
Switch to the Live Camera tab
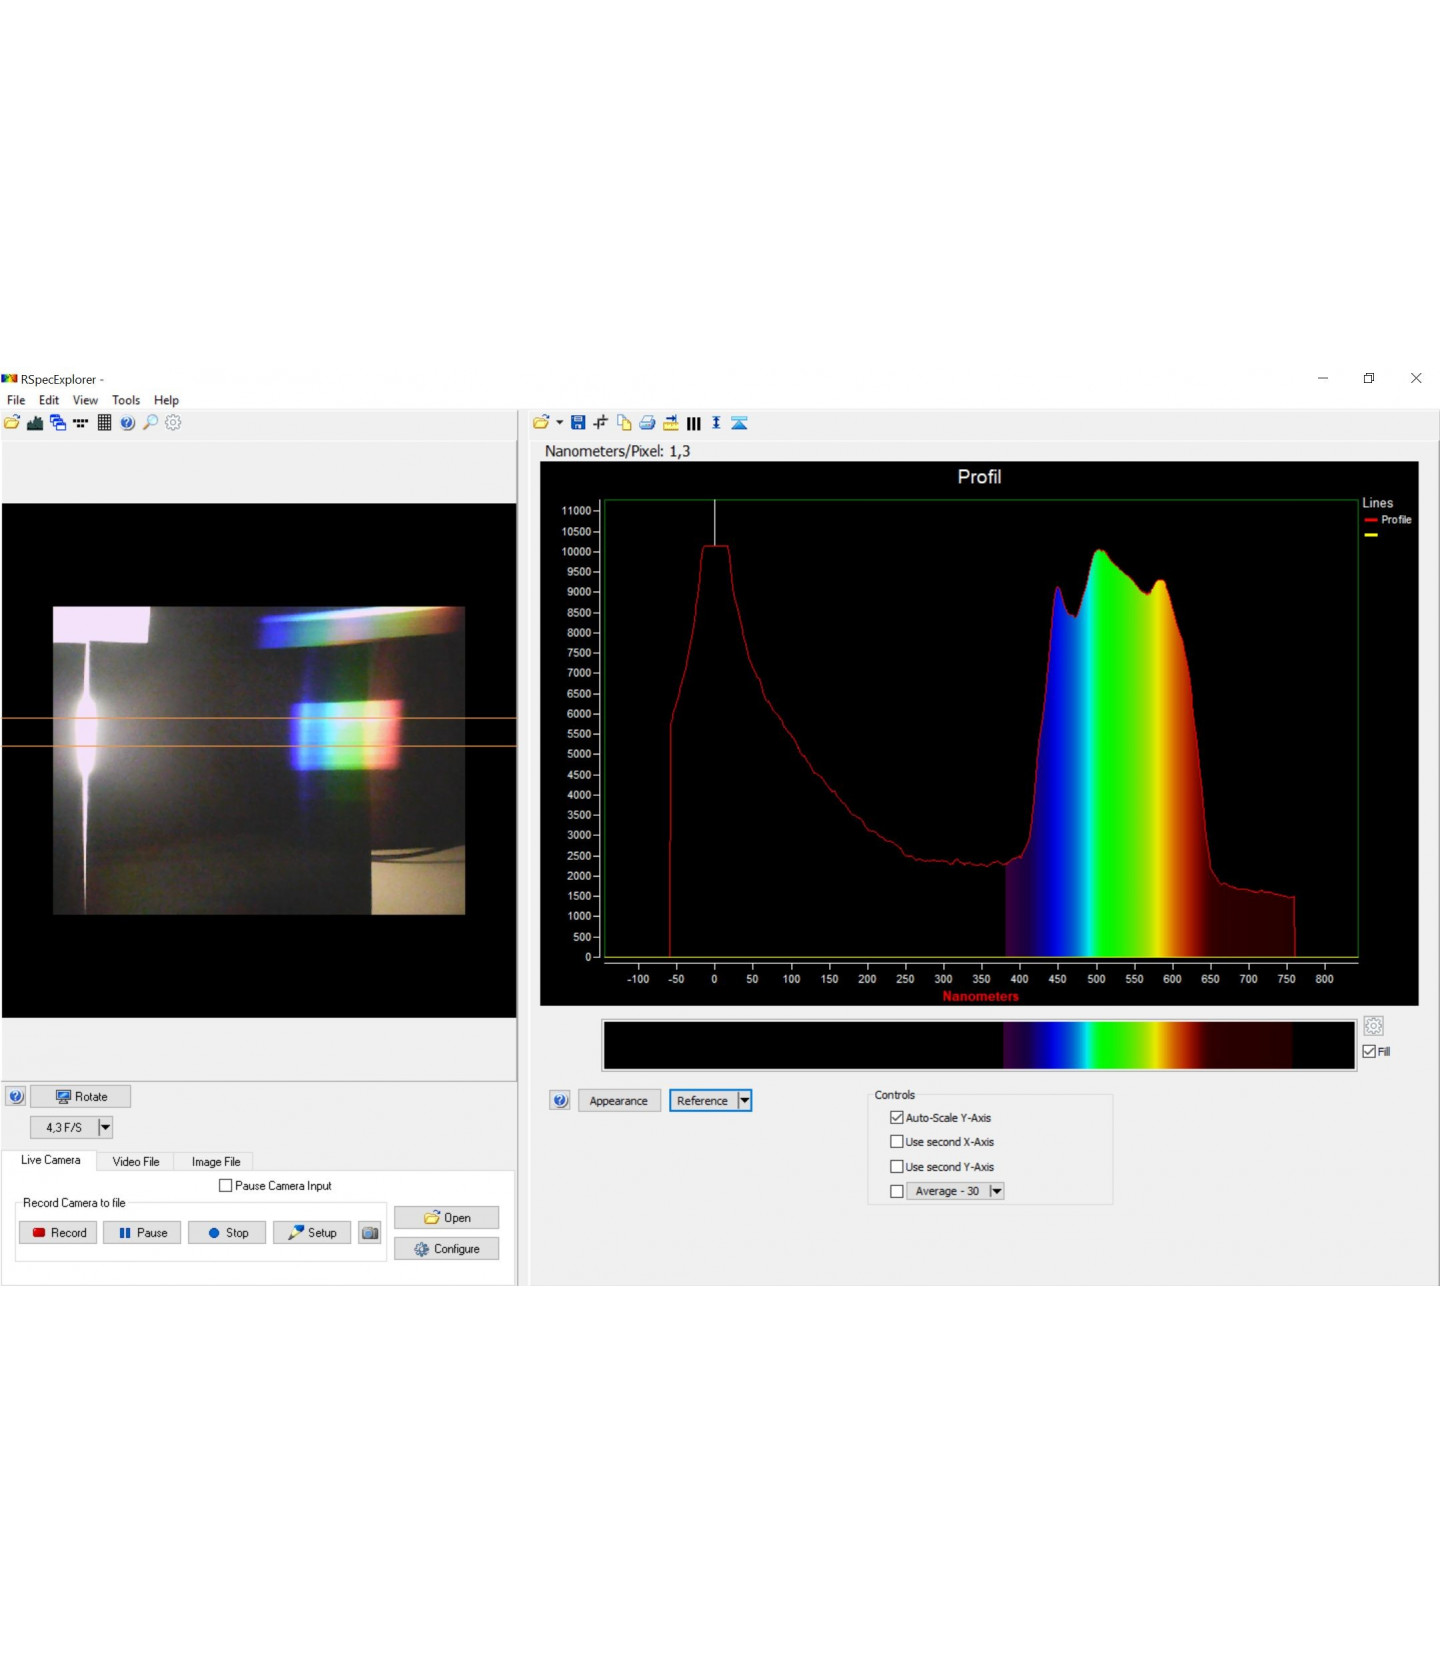pos(50,1160)
